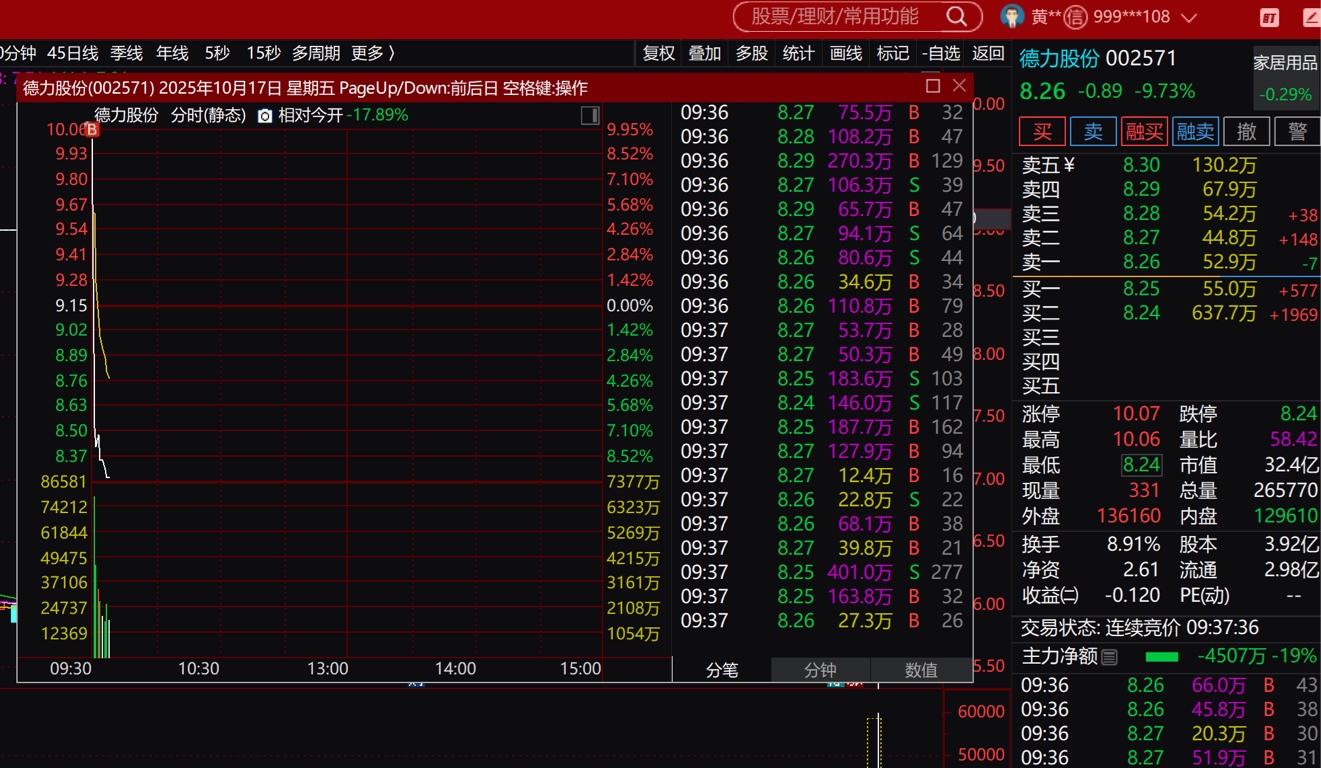Maximize the 德力股份 intraday popup window
The height and width of the screenshot is (768, 1321).
pyautogui.click(x=933, y=86)
